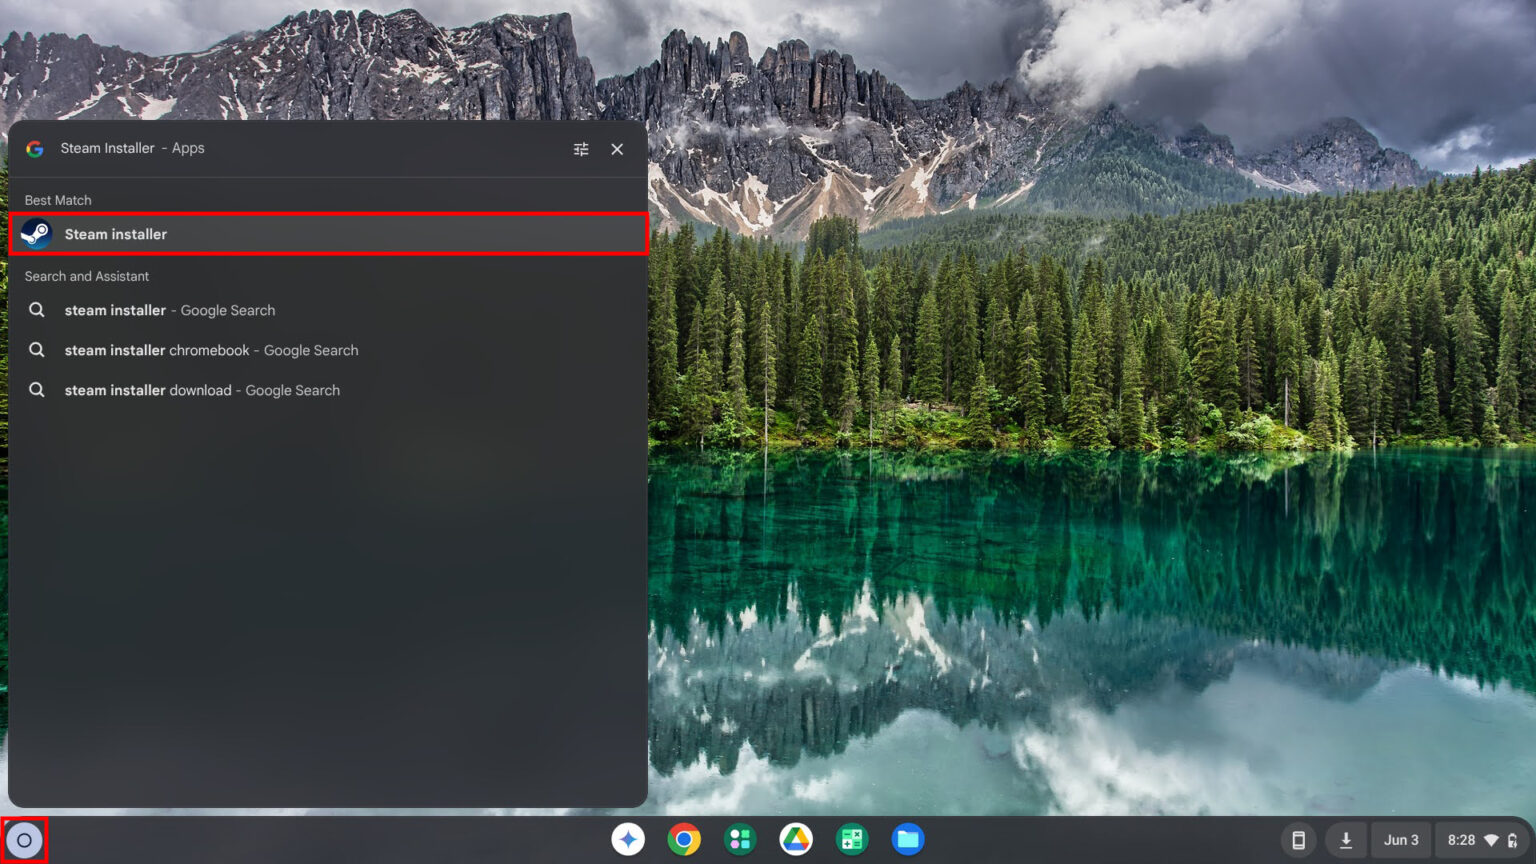Select the "steam installer" Google Search suggestion

pos(328,310)
